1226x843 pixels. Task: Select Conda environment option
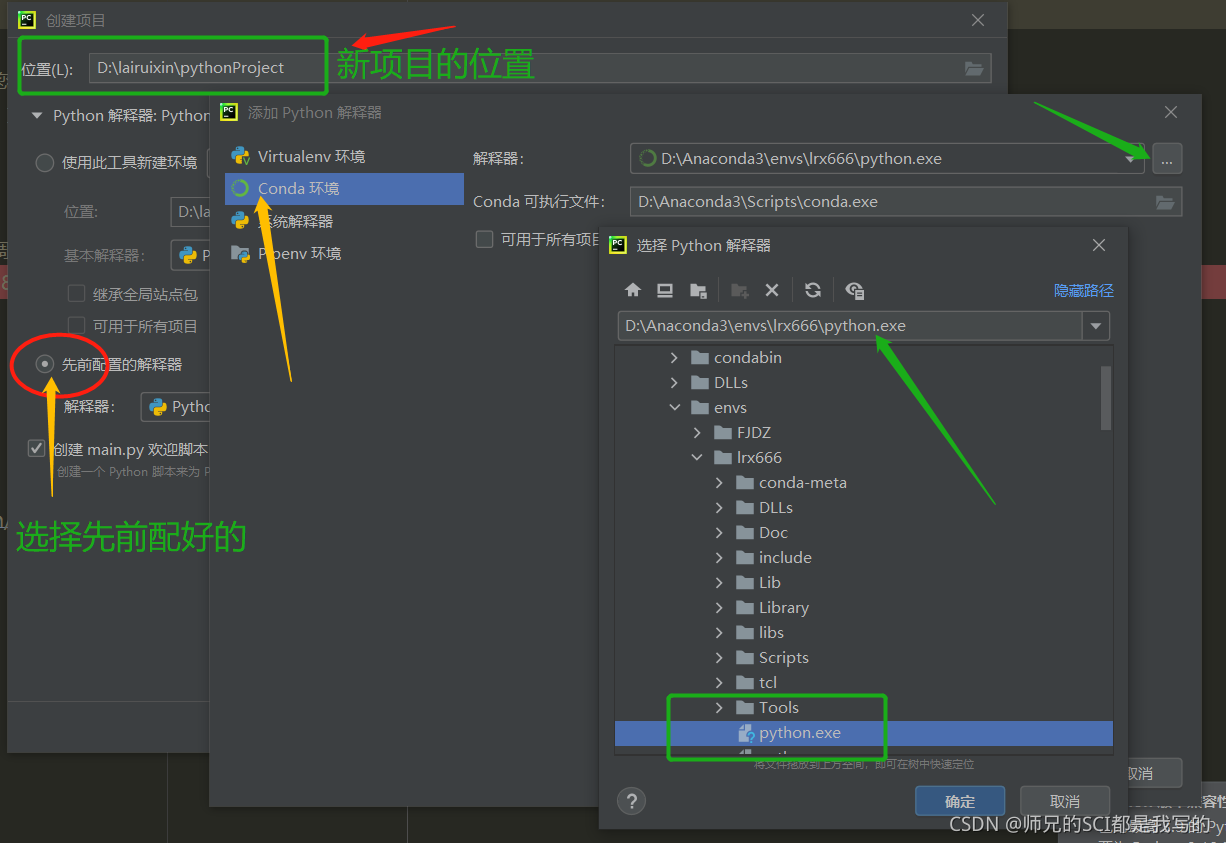click(344, 188)
